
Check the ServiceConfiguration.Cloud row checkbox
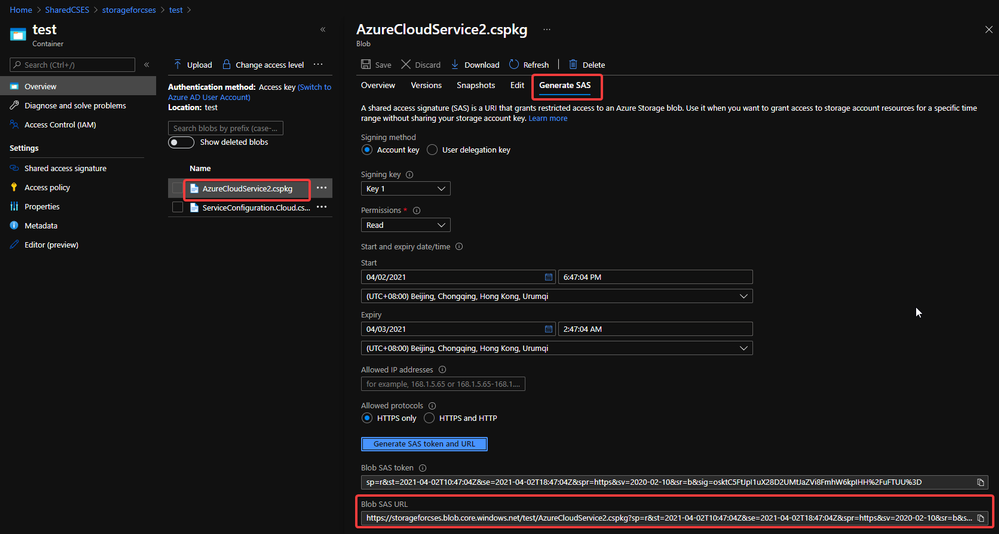178,208
